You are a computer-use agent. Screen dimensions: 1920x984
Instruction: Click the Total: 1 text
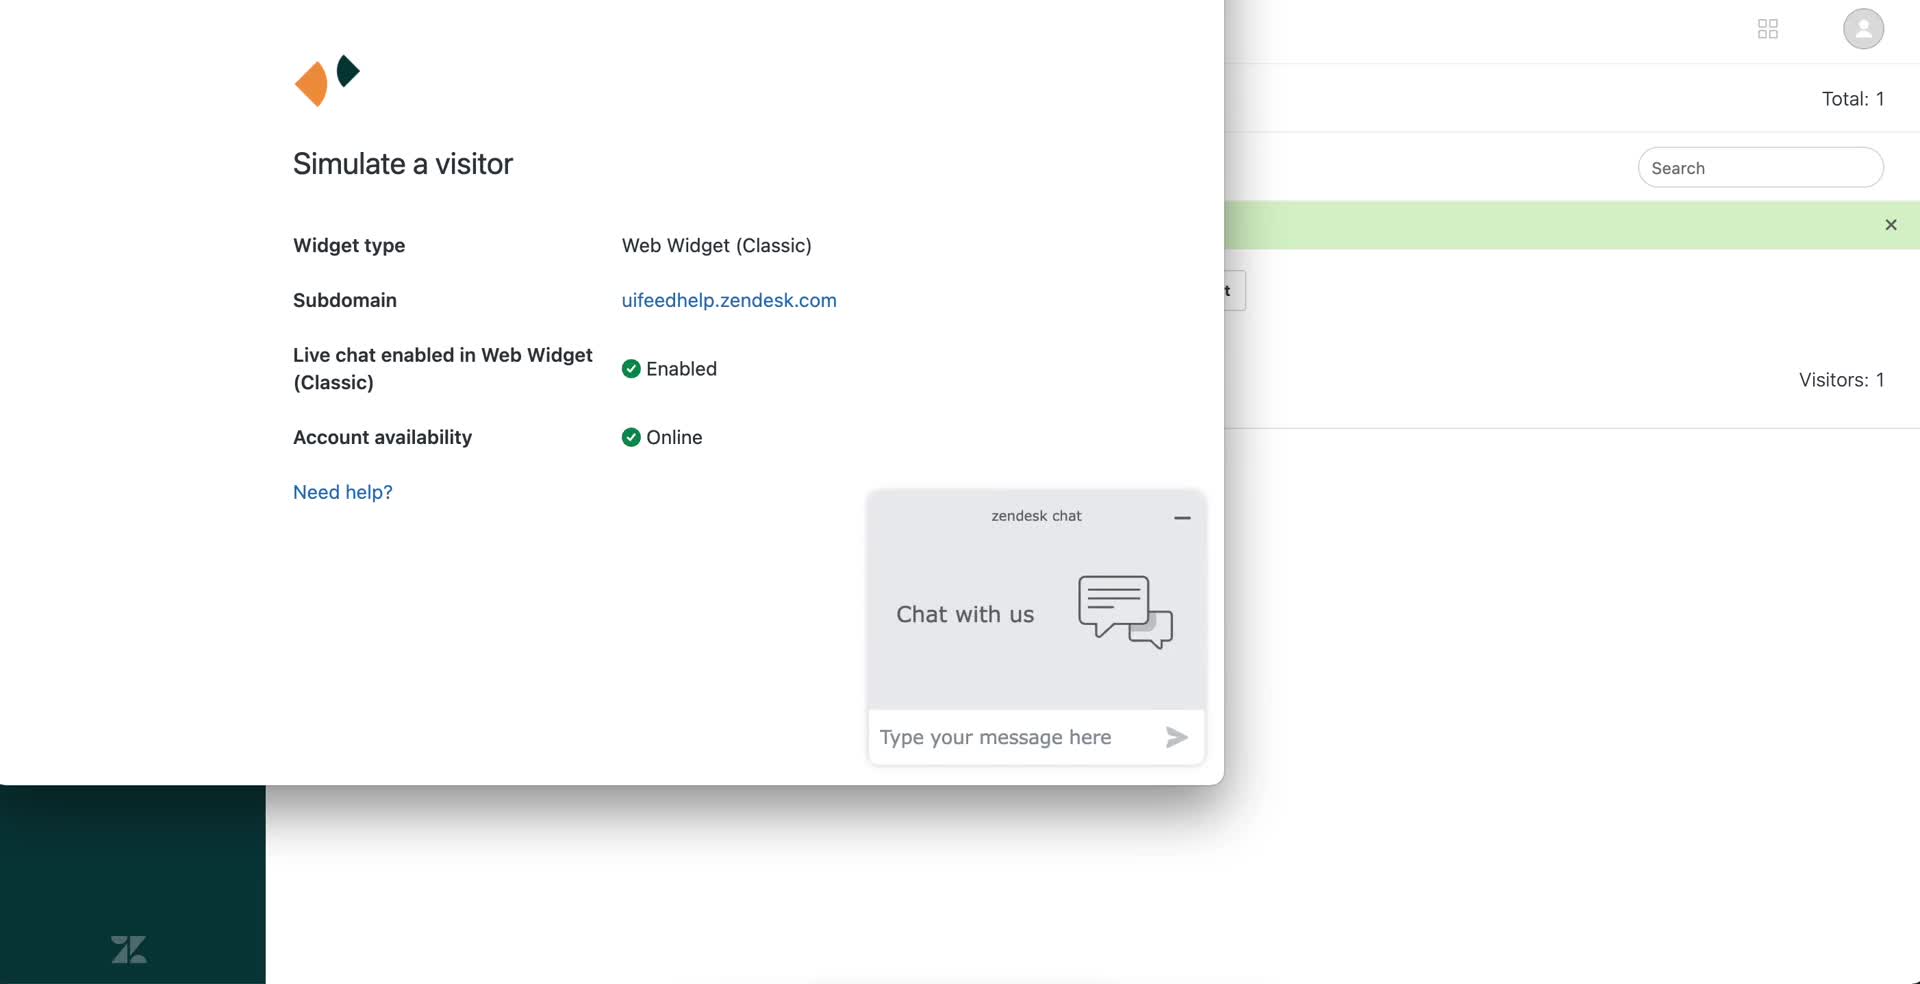point(1853,99)
